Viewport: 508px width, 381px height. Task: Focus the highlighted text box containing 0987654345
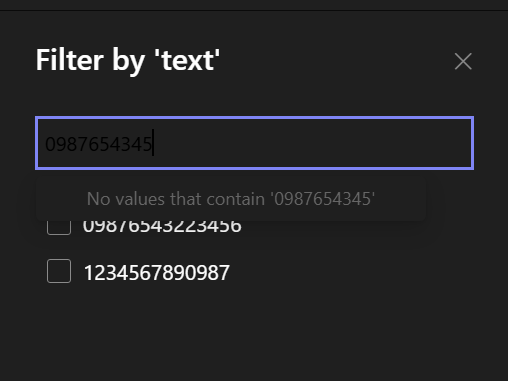point(254,143)
